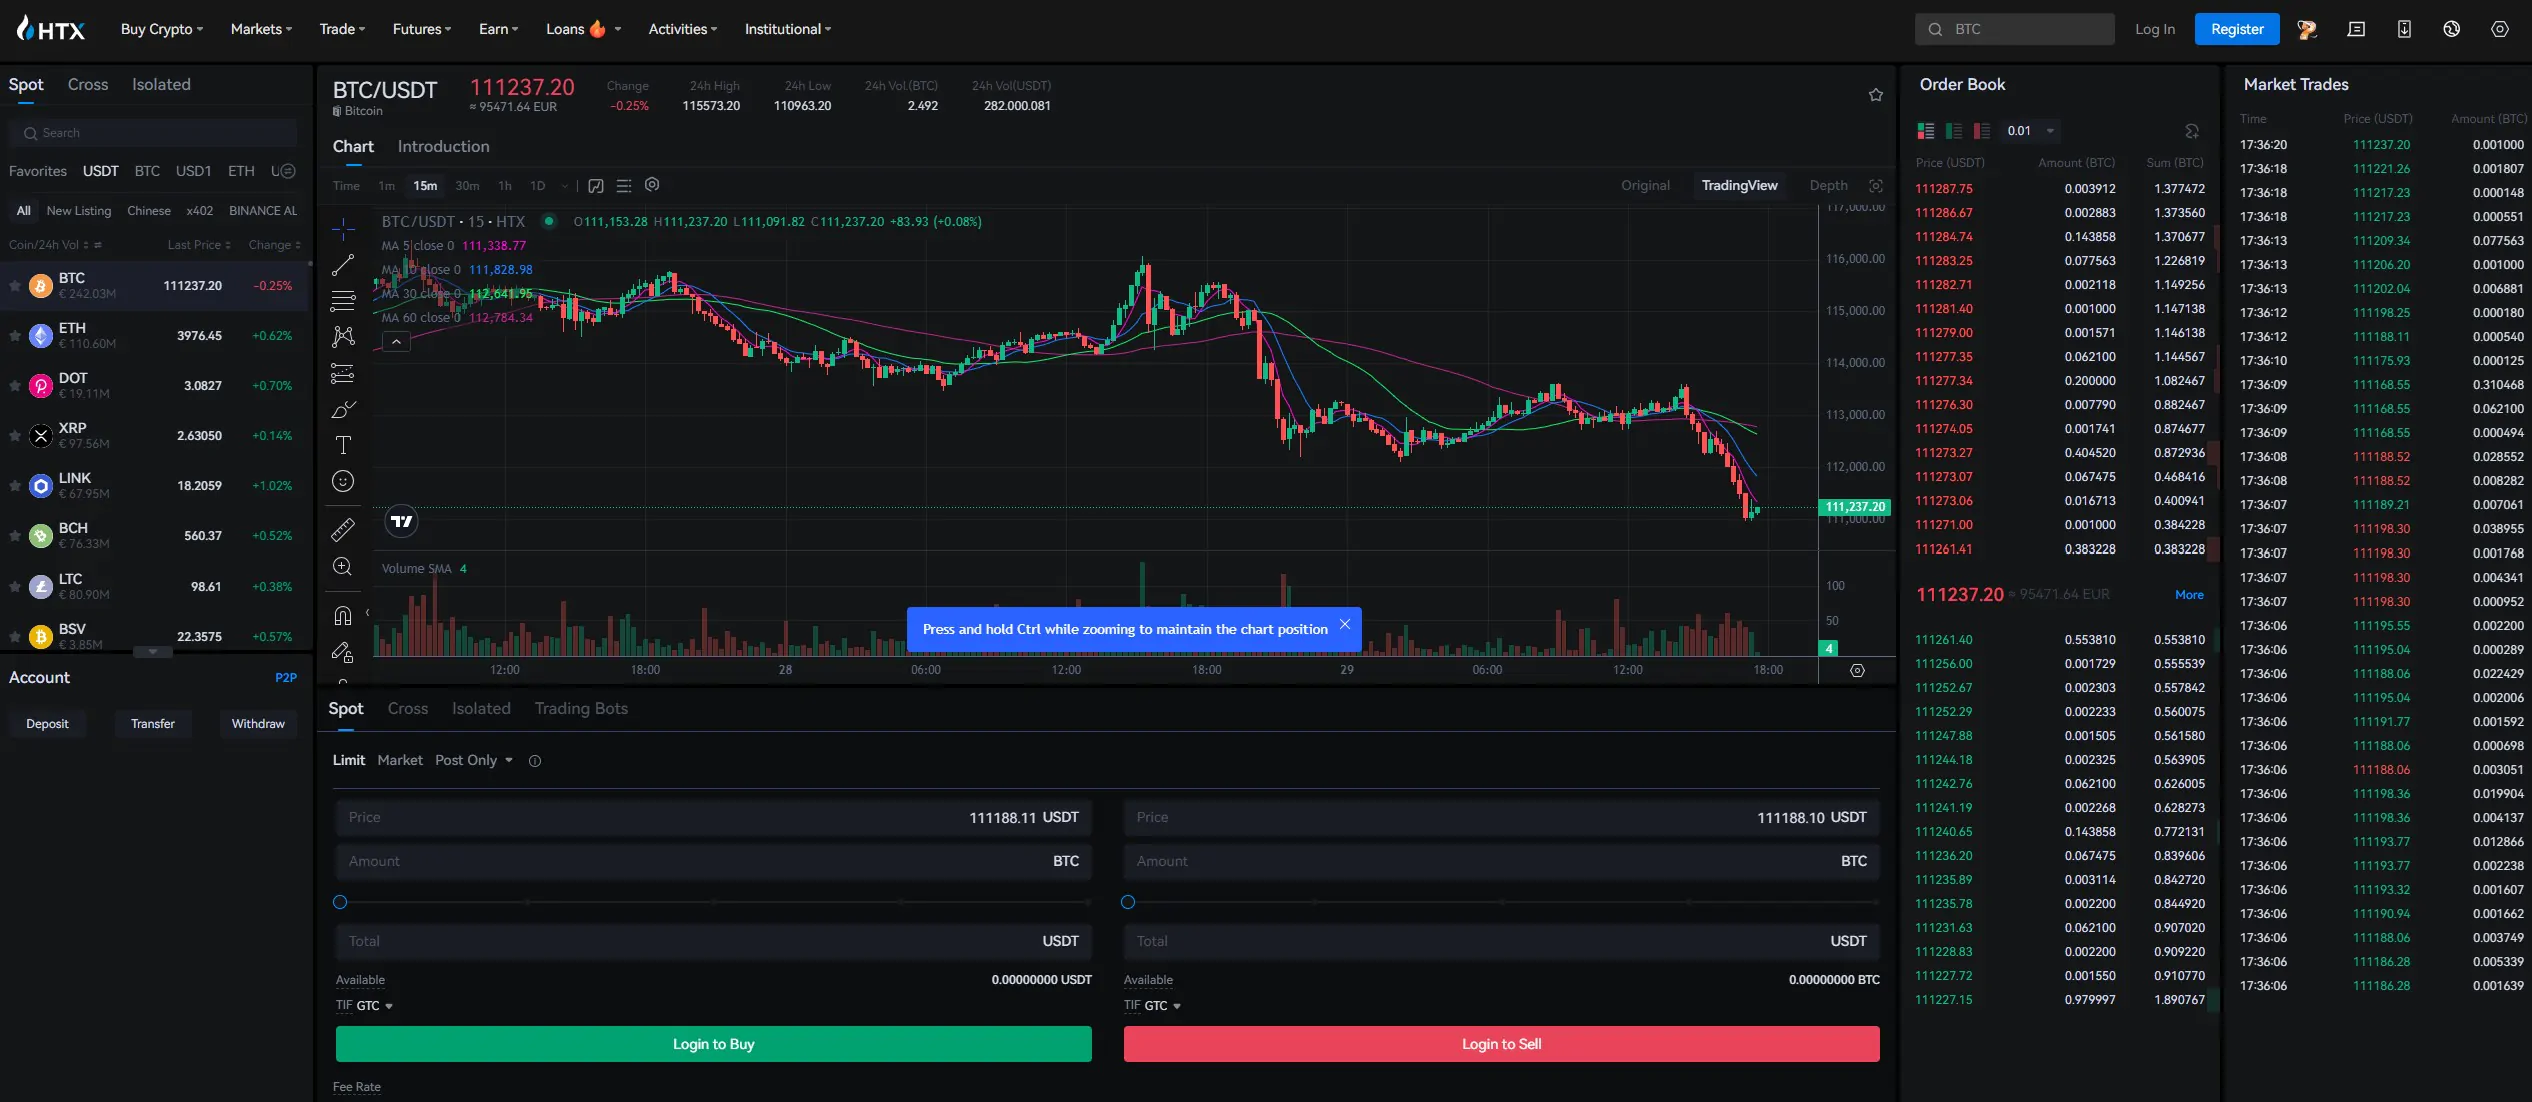Open the 0.01 order book precision dropdown
The width and height of the screenshot is (2532, 1102).
(2028, 131)
